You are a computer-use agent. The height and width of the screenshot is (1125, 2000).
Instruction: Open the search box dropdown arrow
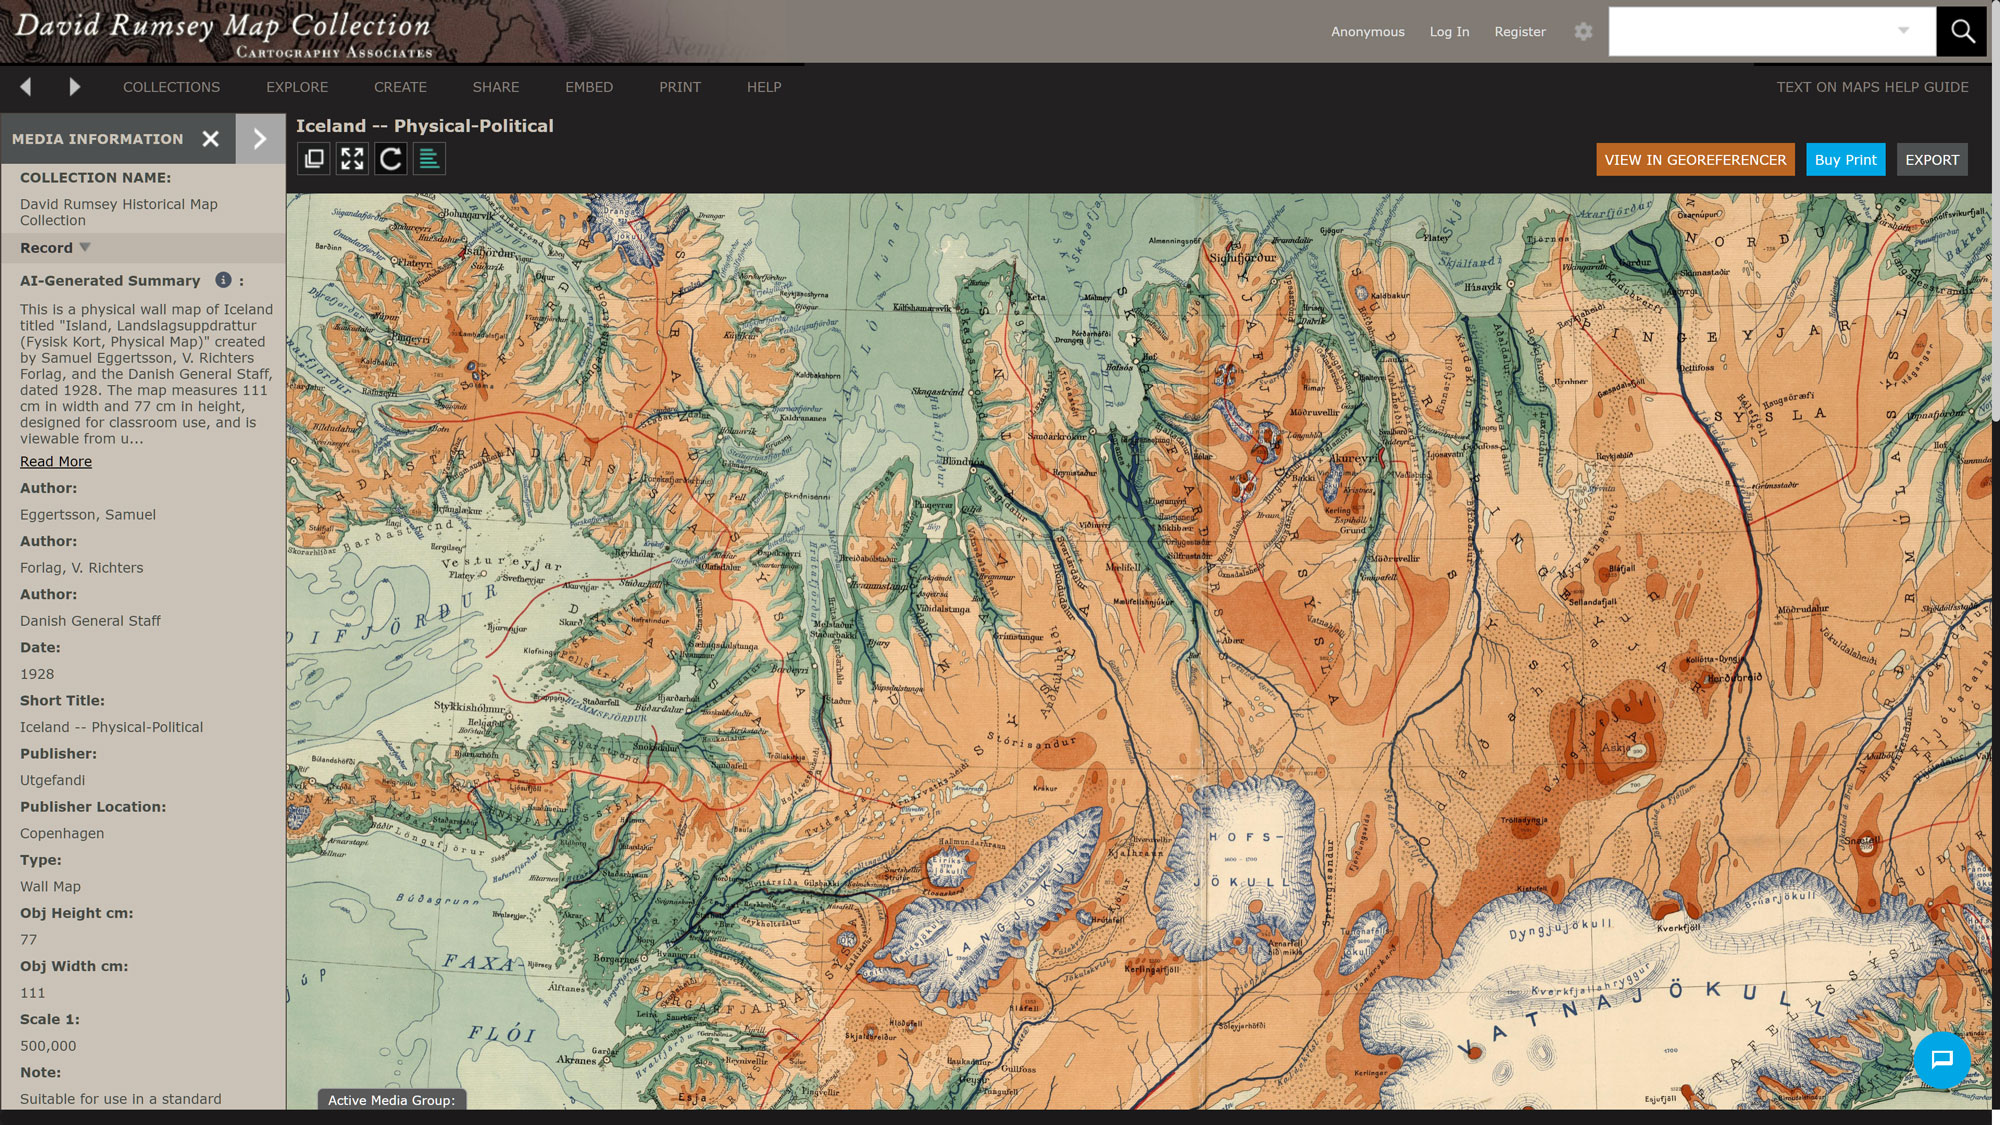(1903, 31)
